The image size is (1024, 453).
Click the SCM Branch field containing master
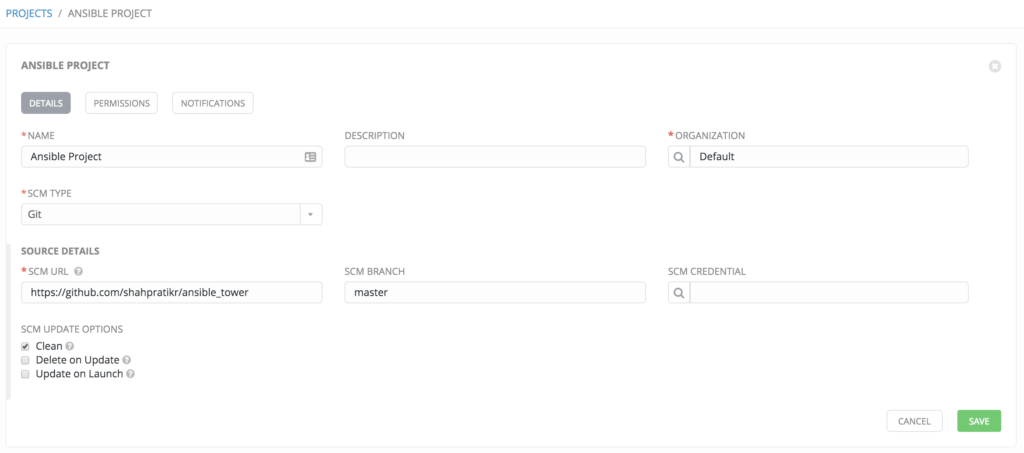click(x=495, y=292)
